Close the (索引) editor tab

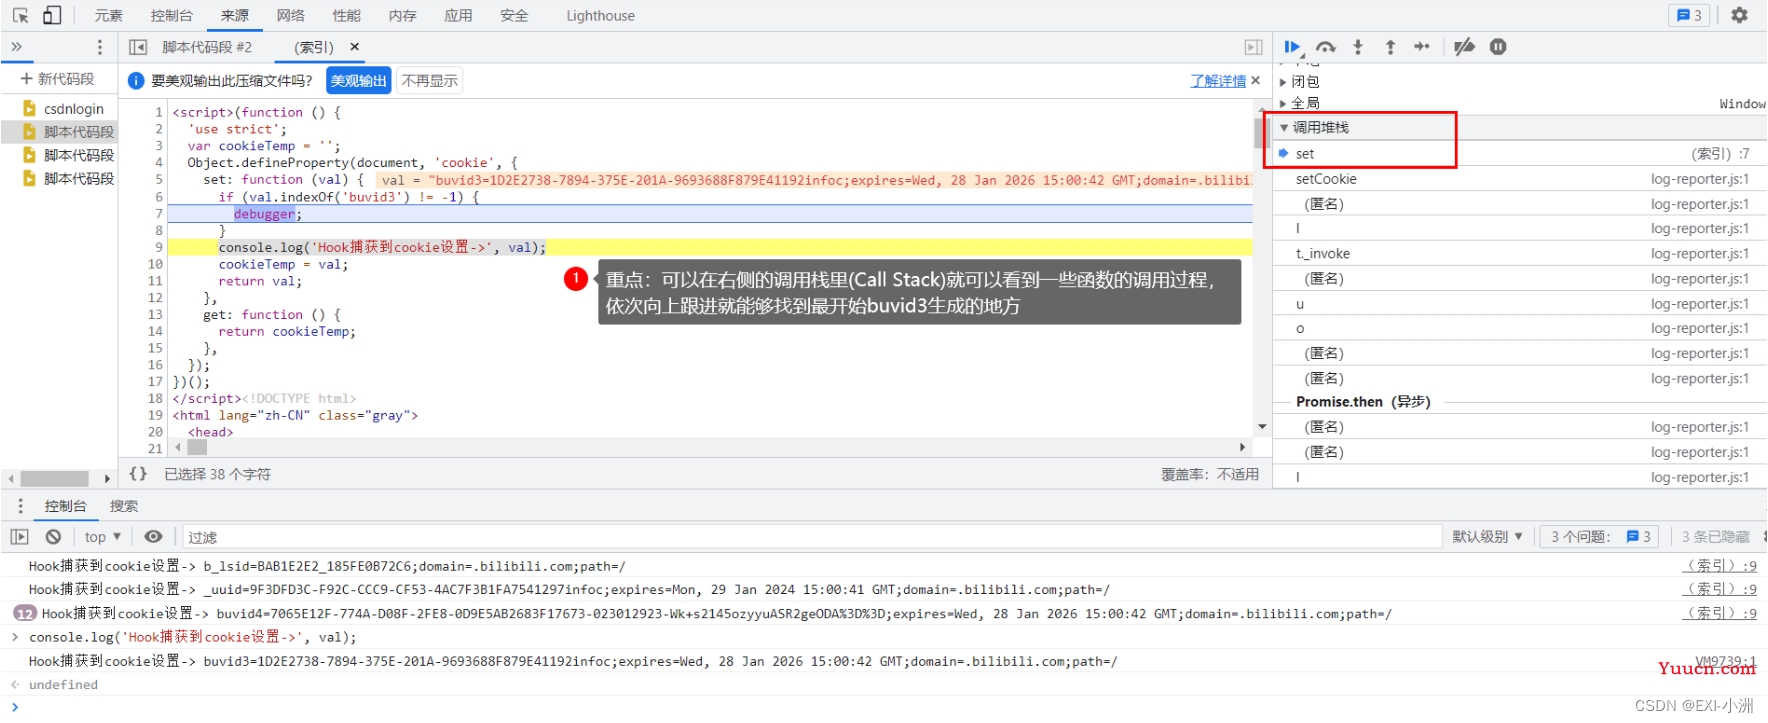(x=354, y=47)
